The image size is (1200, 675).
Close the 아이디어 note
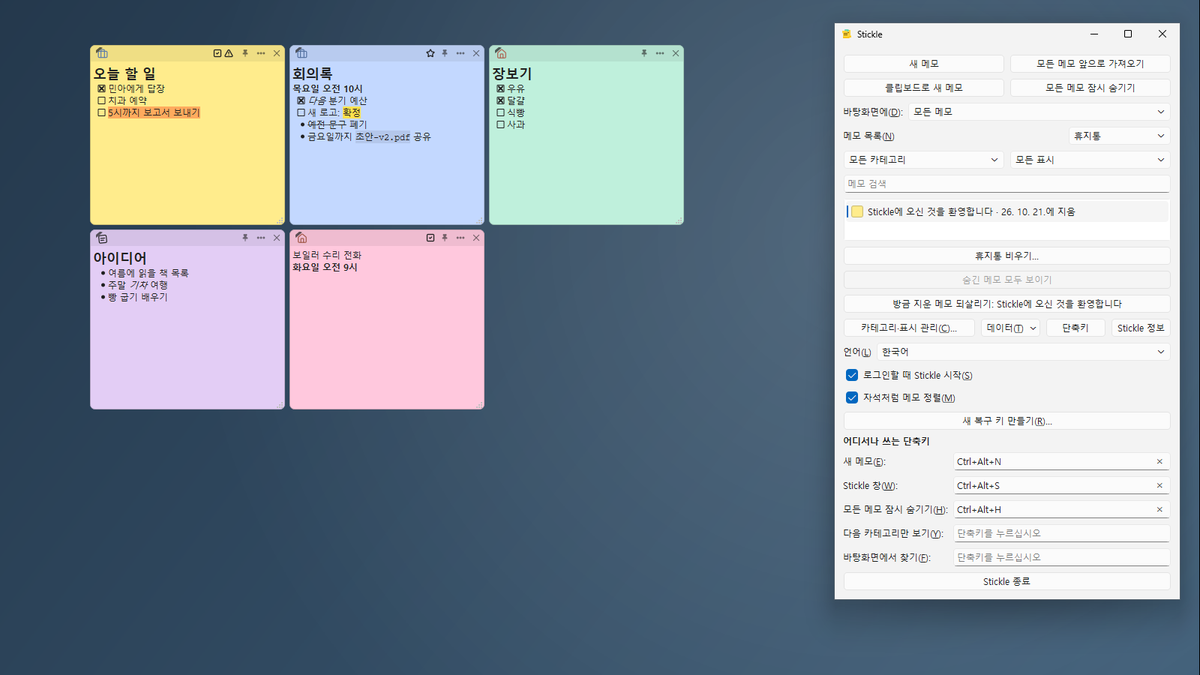click(x=277, y=238)
